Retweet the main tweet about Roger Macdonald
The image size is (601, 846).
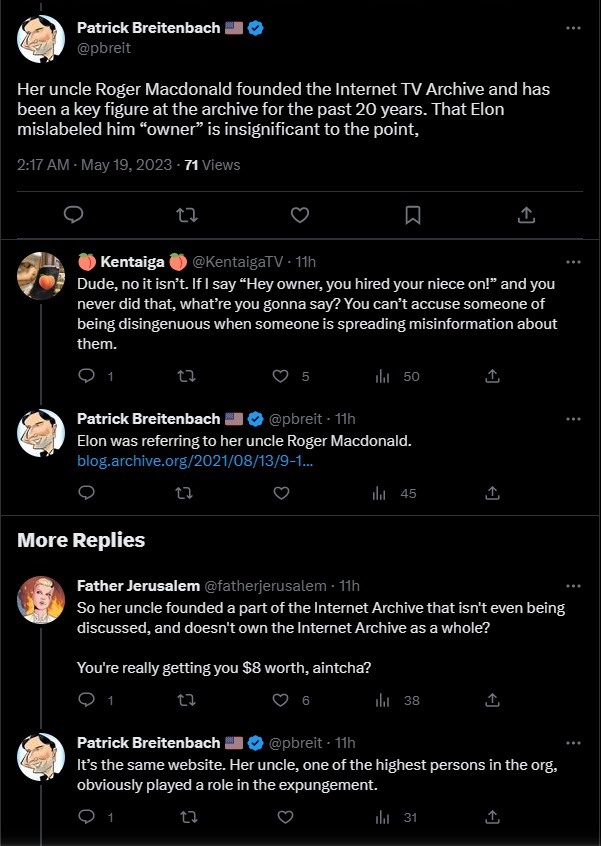pos(187,215)
